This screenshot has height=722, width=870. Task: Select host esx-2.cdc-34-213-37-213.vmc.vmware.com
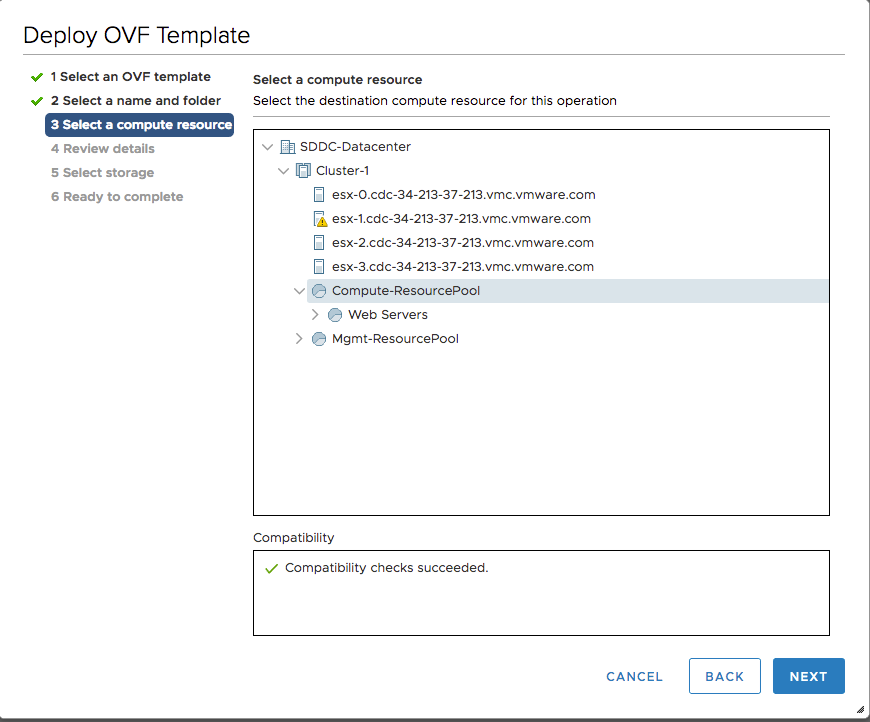click(x=463, y=243)
